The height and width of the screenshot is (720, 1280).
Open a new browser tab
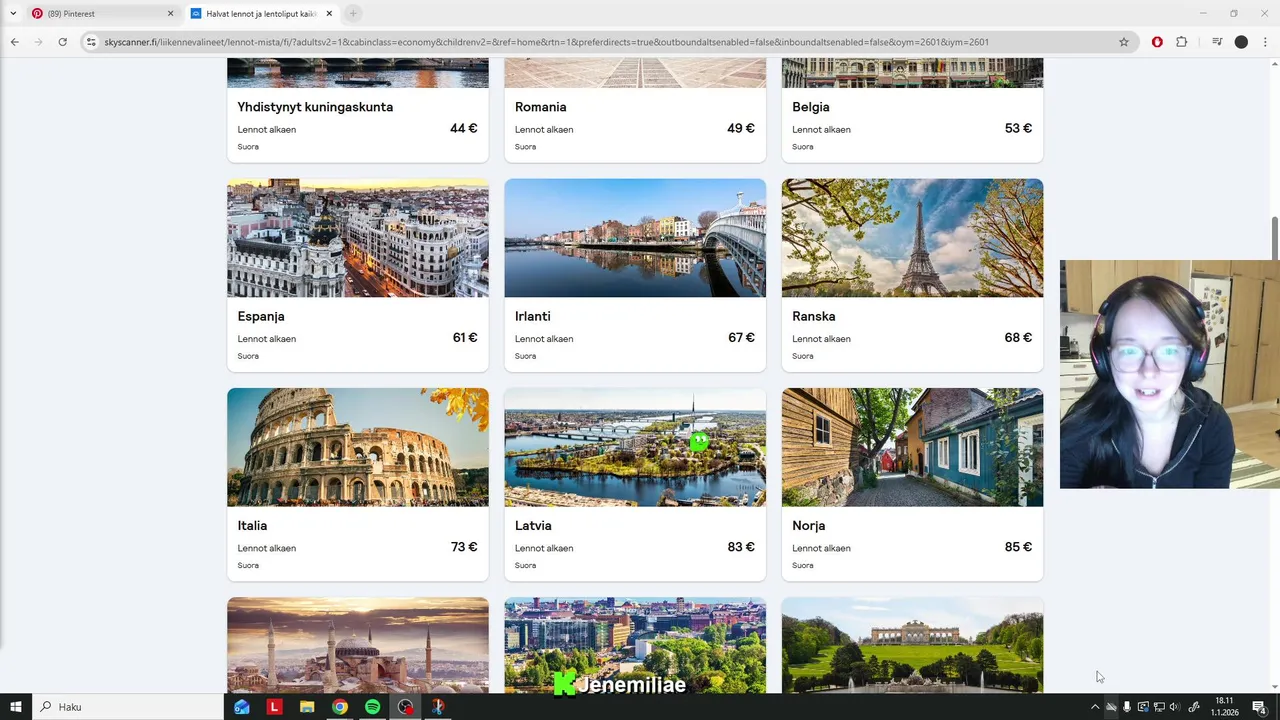point(353,13)
